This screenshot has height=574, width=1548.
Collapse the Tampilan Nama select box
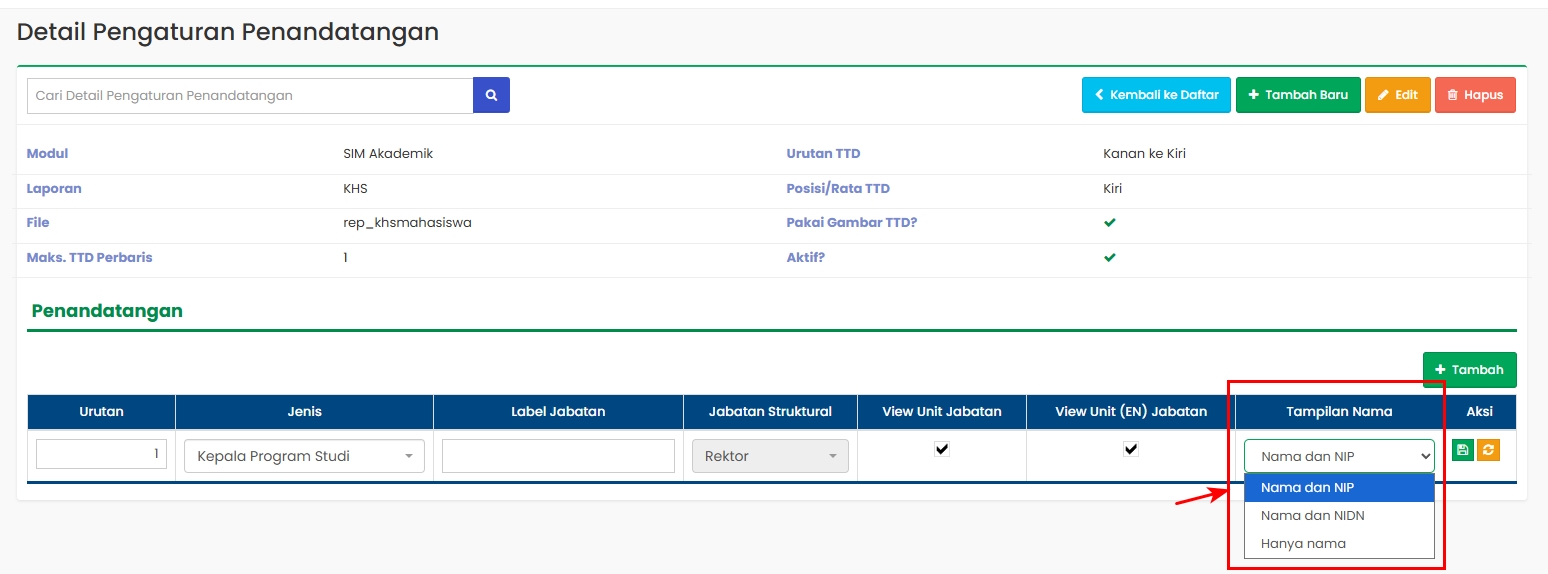1338,456
